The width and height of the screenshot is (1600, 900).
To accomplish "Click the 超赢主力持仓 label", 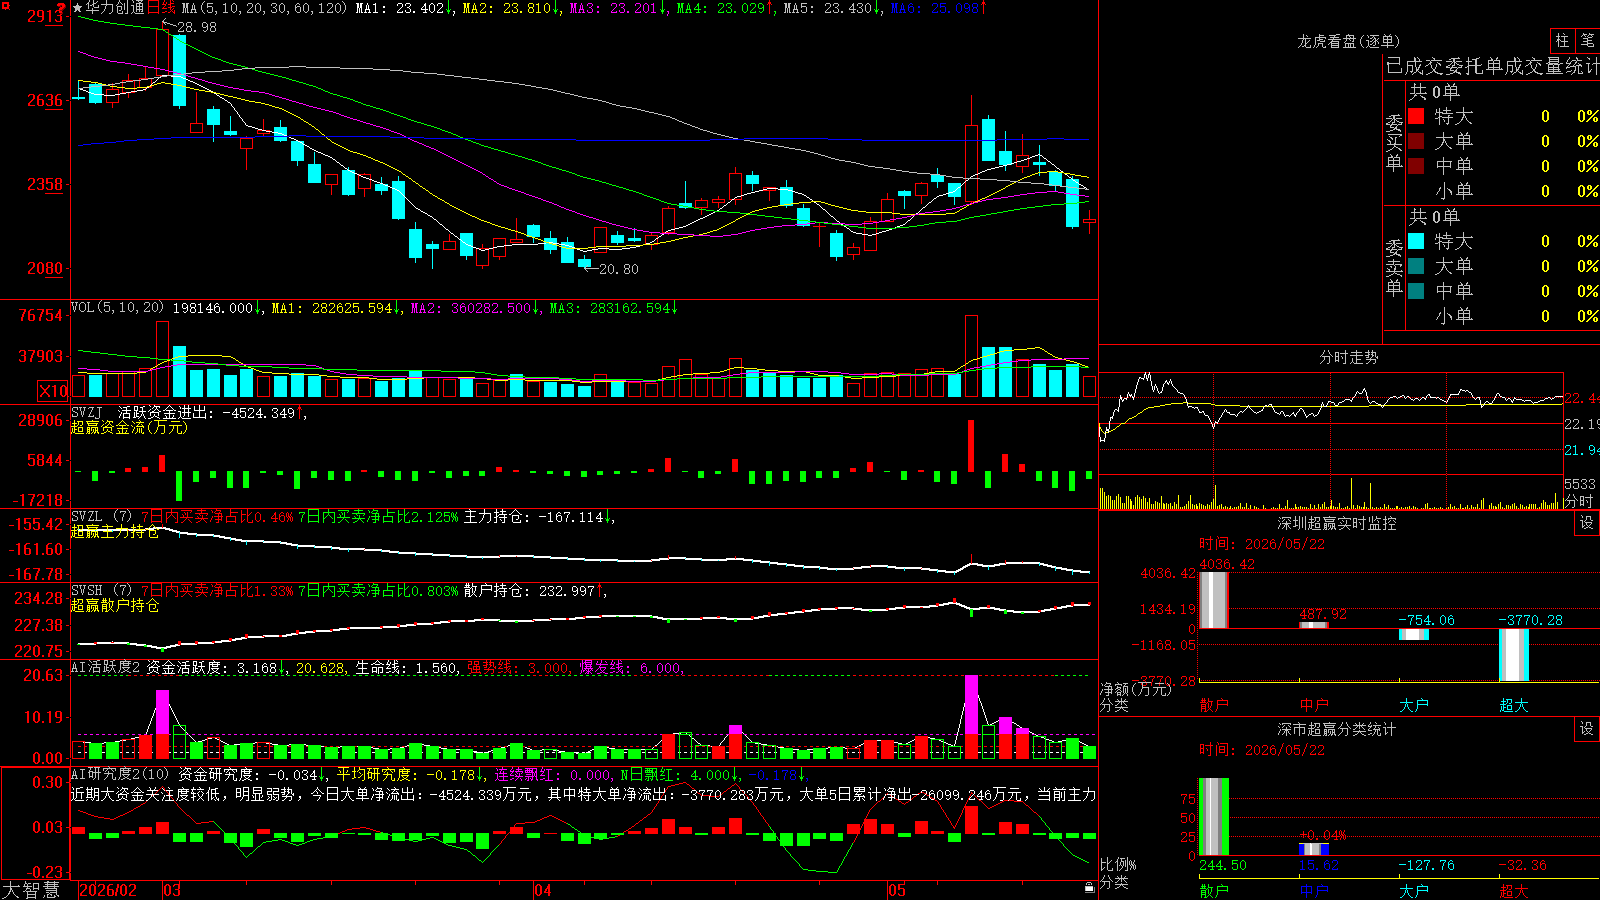I will [x=115, y=532].
